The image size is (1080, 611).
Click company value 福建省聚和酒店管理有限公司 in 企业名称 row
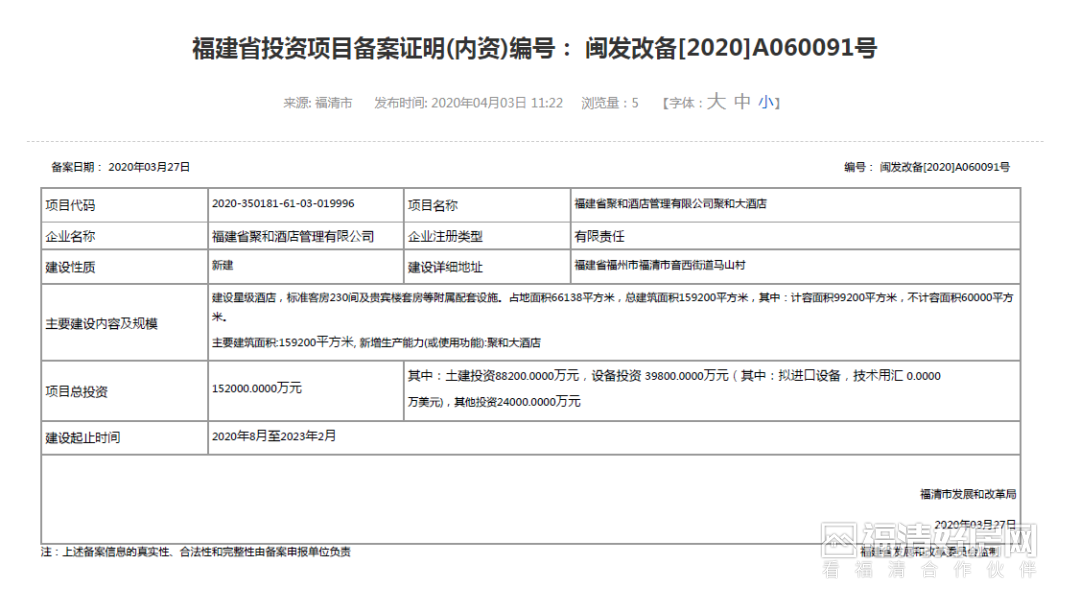coord(293,236)
